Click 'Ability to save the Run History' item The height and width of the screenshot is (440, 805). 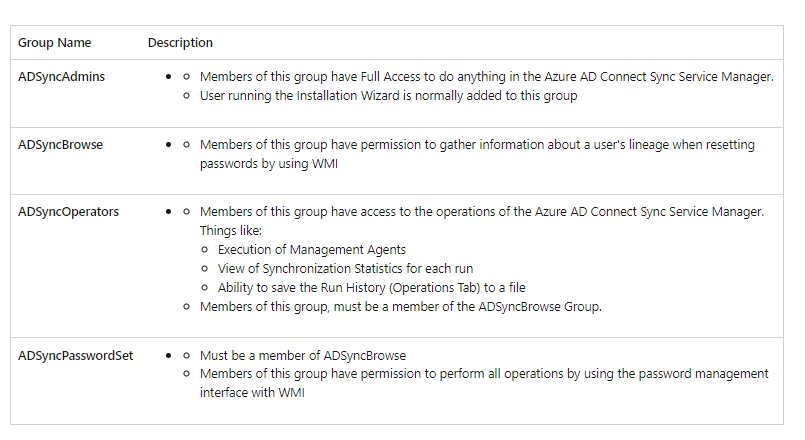pos(372,288)
